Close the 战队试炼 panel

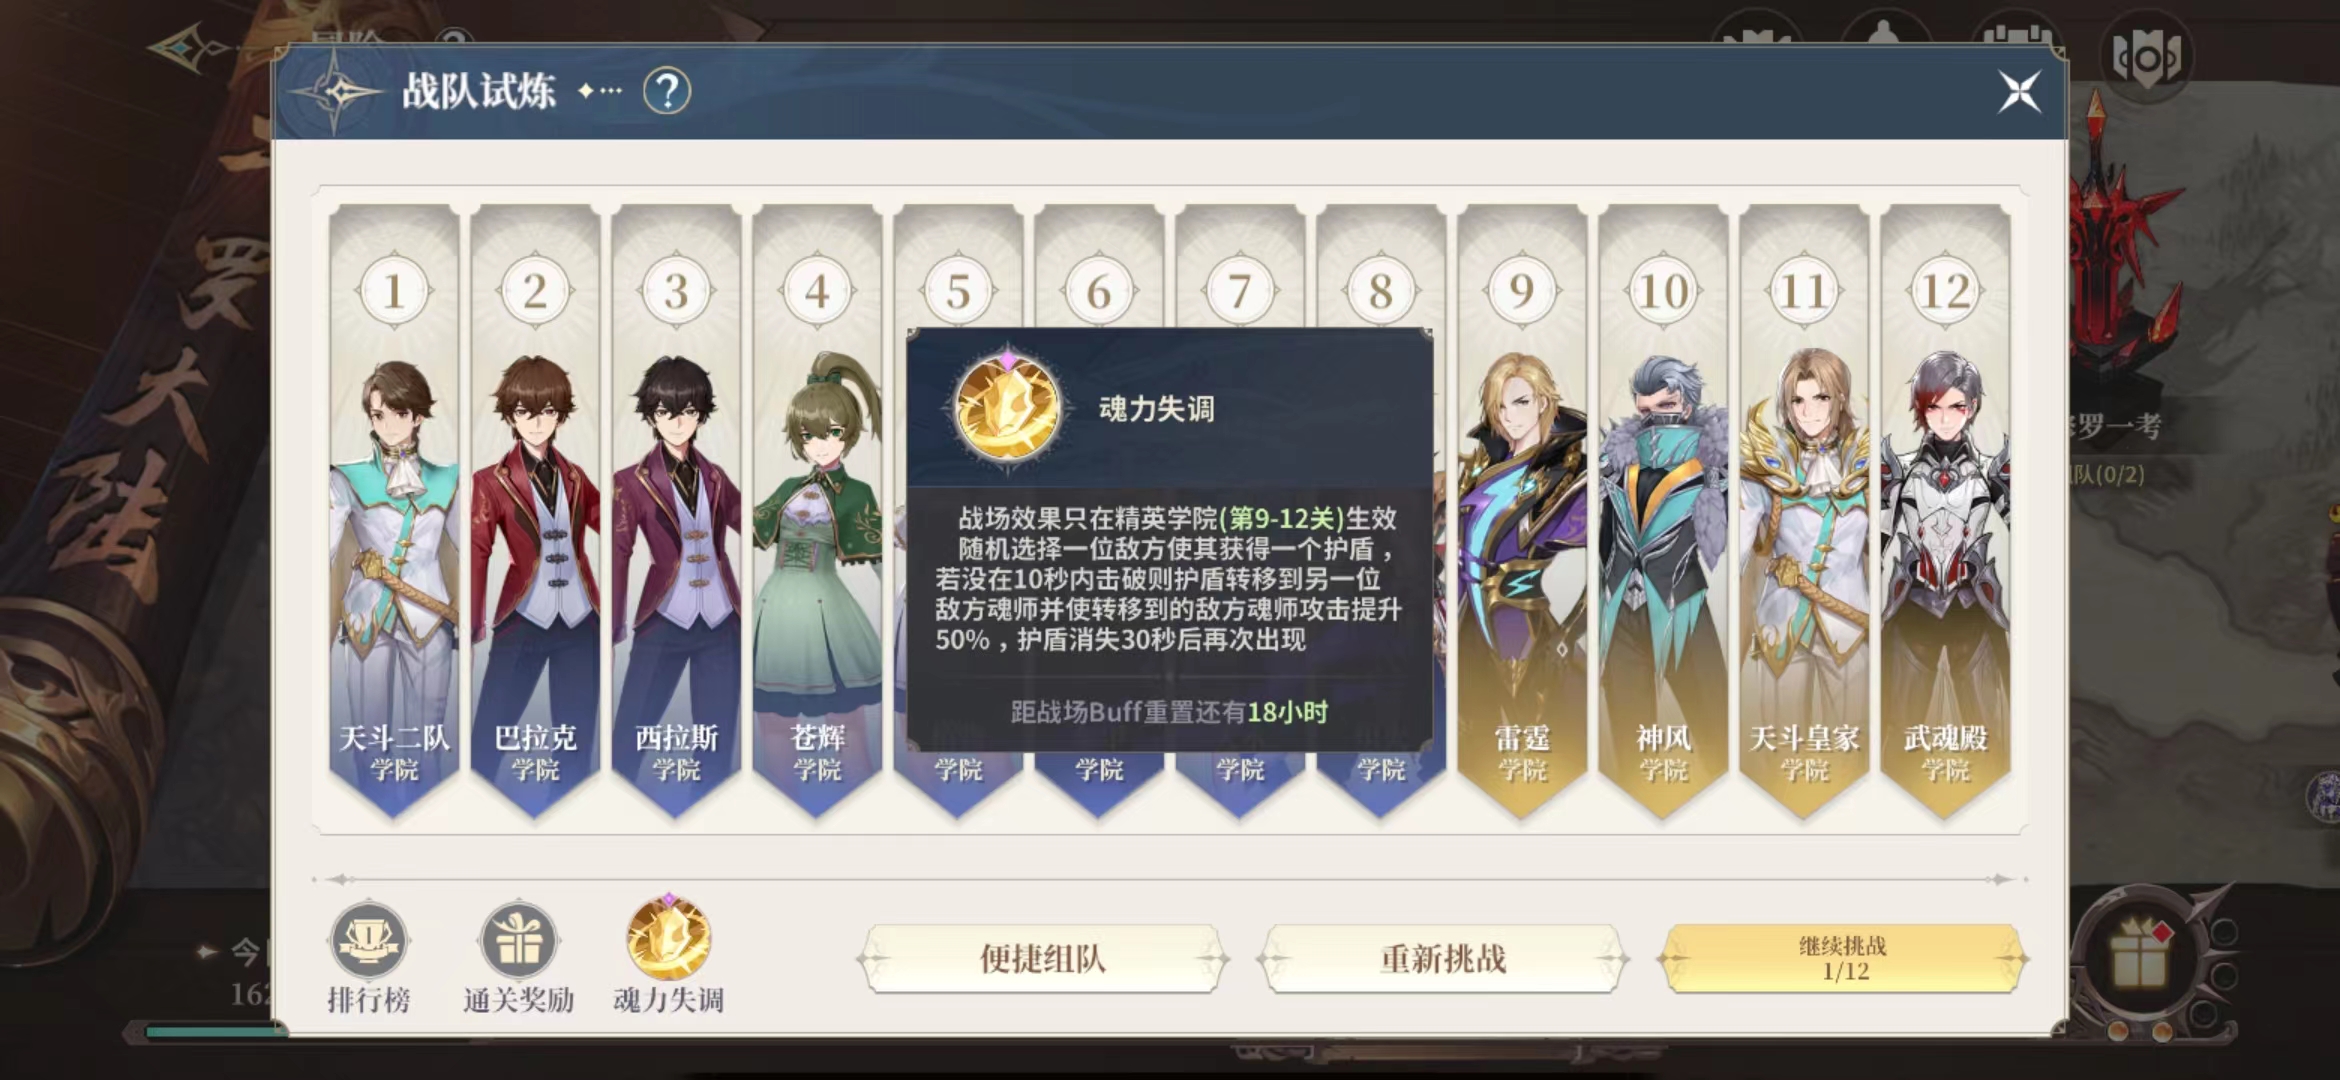pos(2019,92)
